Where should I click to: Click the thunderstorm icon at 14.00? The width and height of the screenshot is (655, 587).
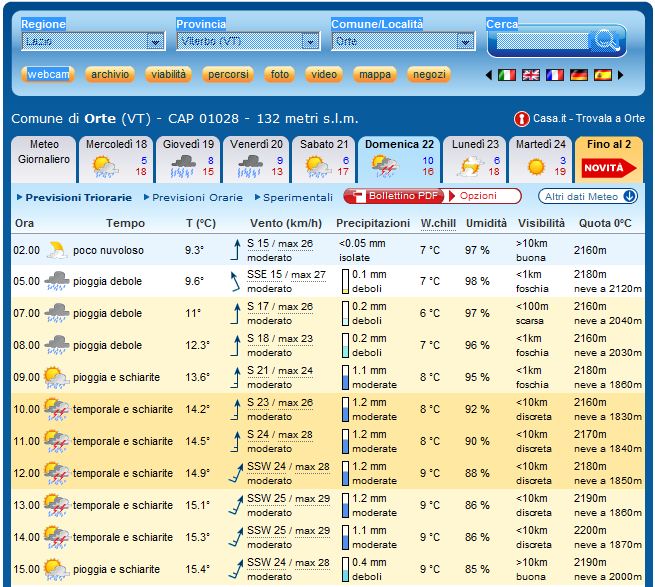(x=57, y=537)
